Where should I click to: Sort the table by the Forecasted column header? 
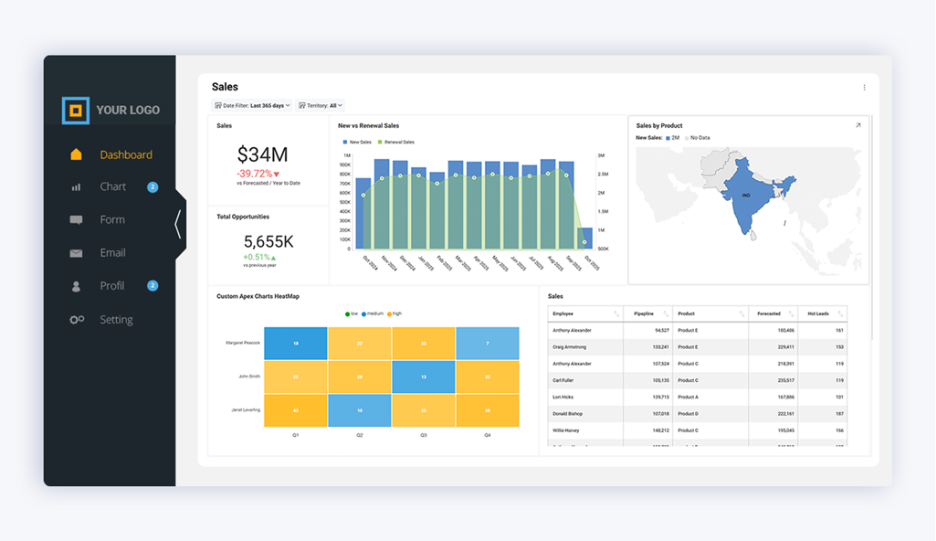pyautogui.click(x=769, y=314)
